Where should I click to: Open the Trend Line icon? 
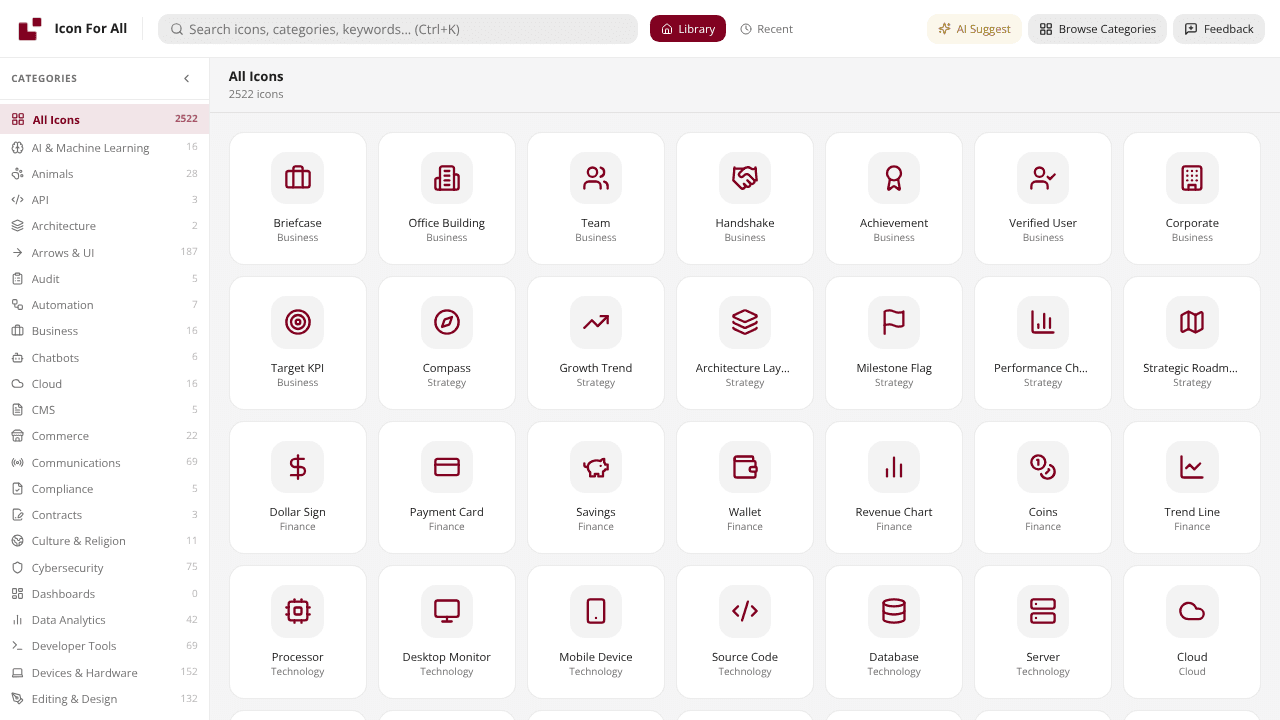pos(1192,487)
